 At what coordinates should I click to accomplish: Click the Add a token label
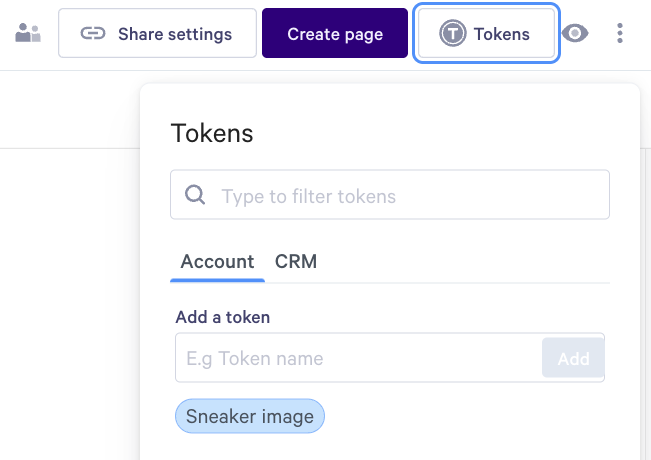(x=223, y=317)
